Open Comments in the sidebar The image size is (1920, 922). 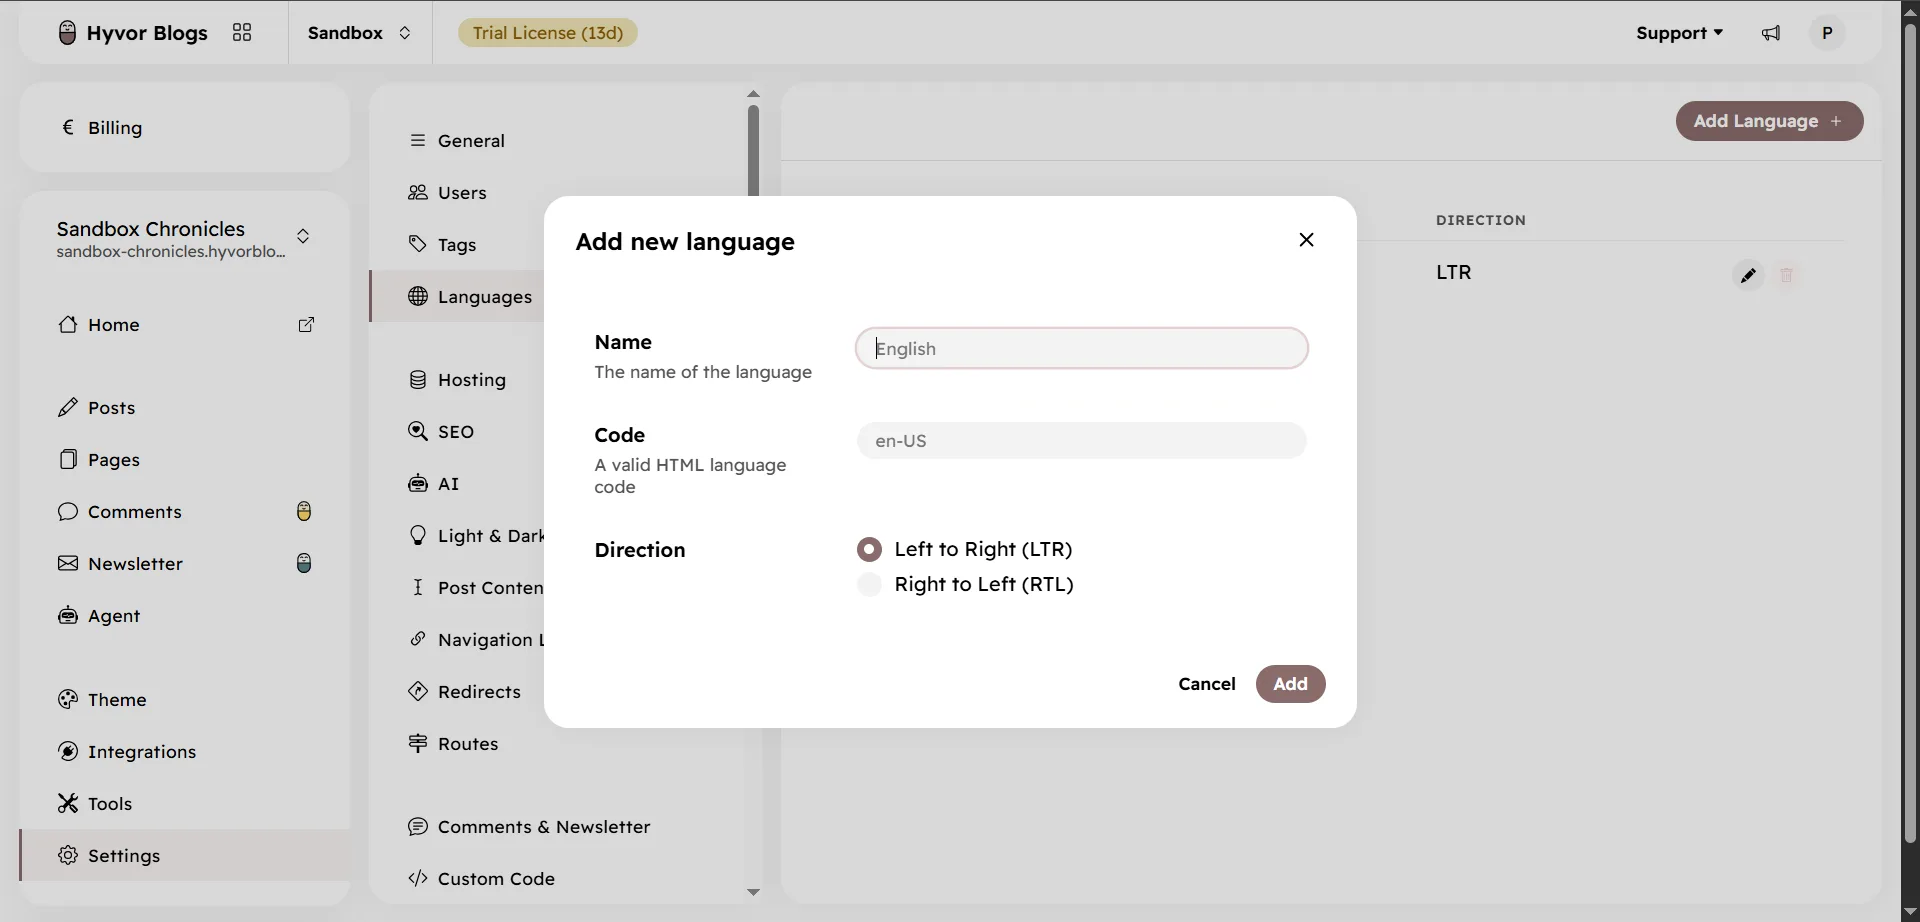tap(185, 512)
